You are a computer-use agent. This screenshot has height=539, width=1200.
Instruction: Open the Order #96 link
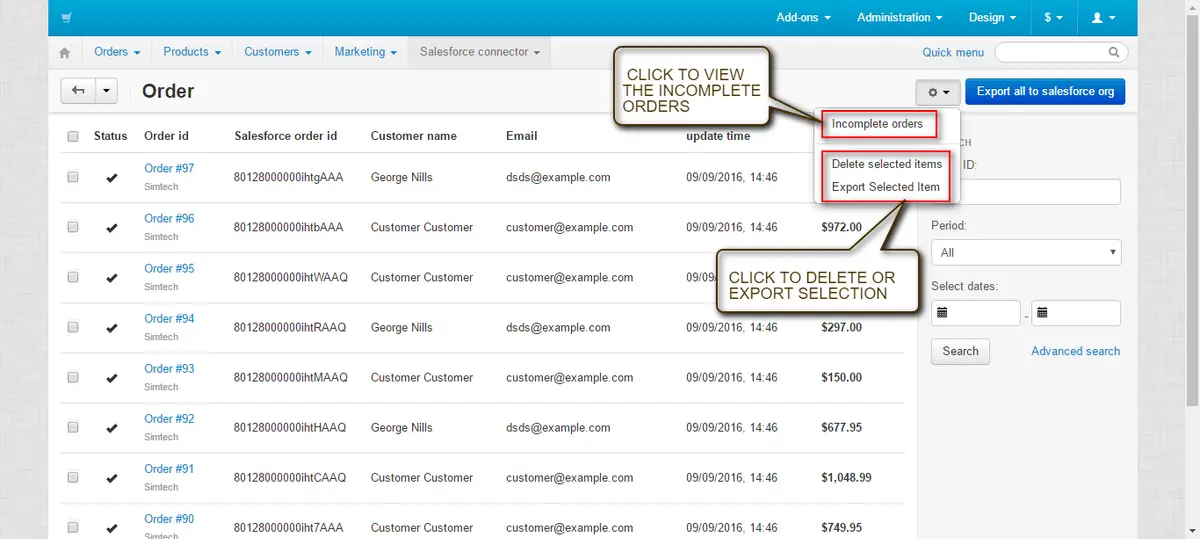click(169, 218)
